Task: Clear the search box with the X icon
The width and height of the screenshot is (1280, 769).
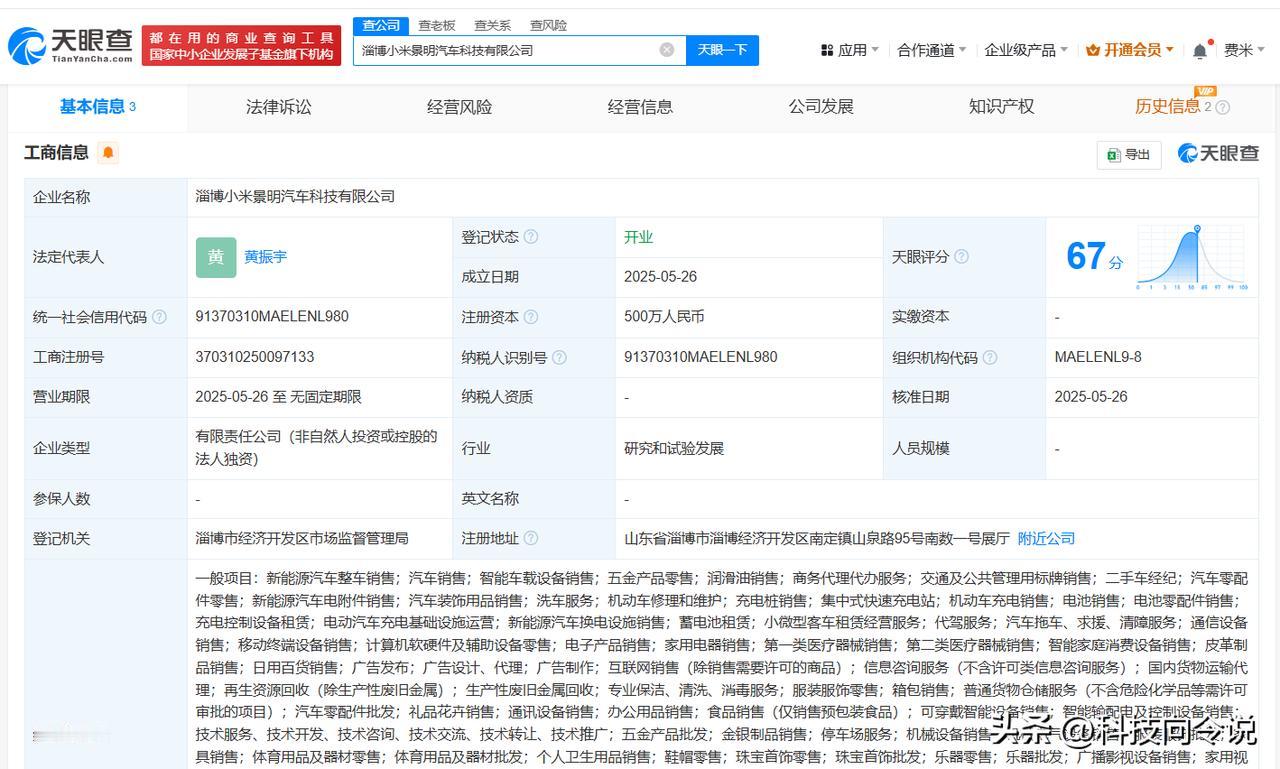Action: (x=667, y=50)
